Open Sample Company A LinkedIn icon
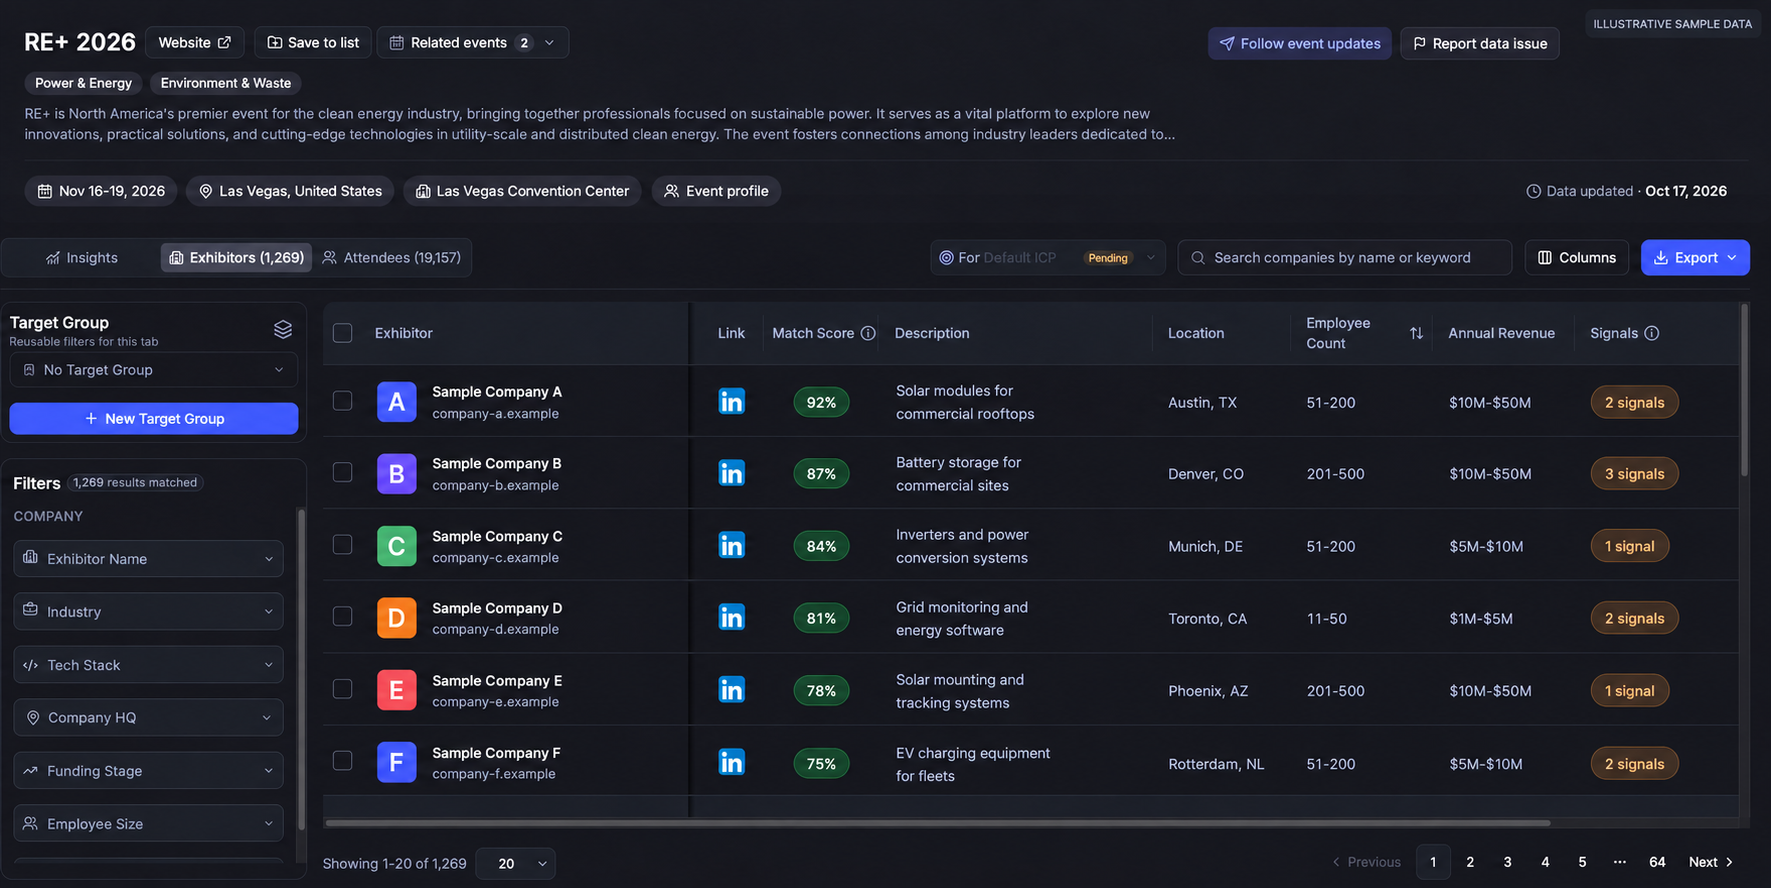 pos(731,401)
